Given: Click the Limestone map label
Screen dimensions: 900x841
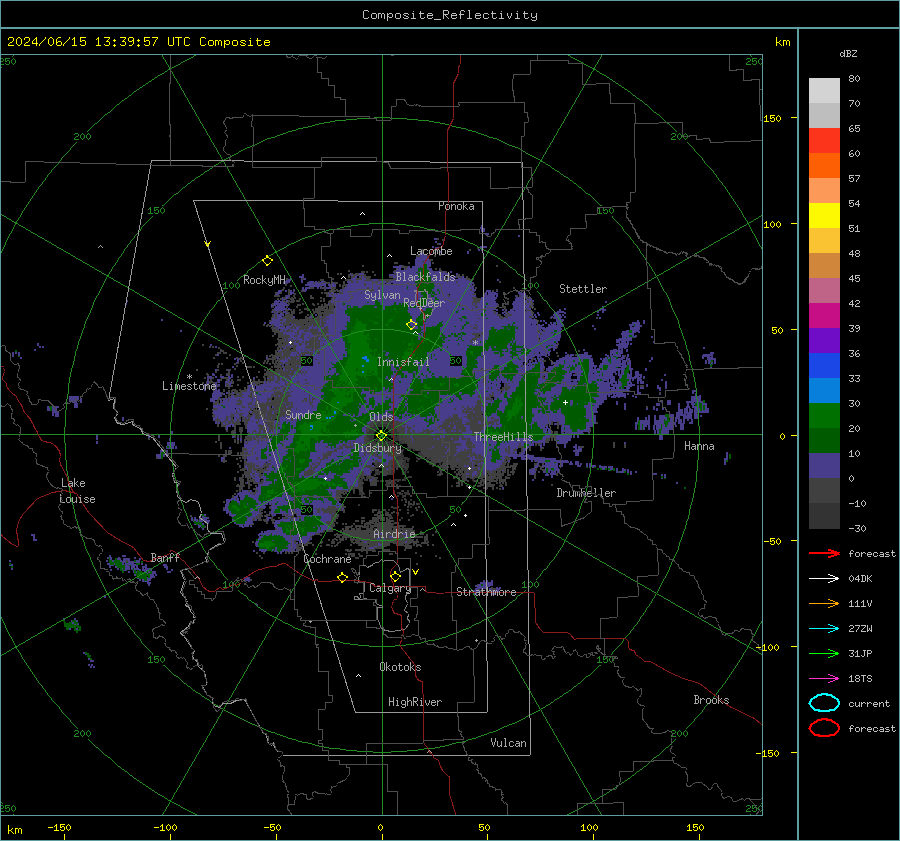Looking at the screenshot, I should tap(189, 386).
